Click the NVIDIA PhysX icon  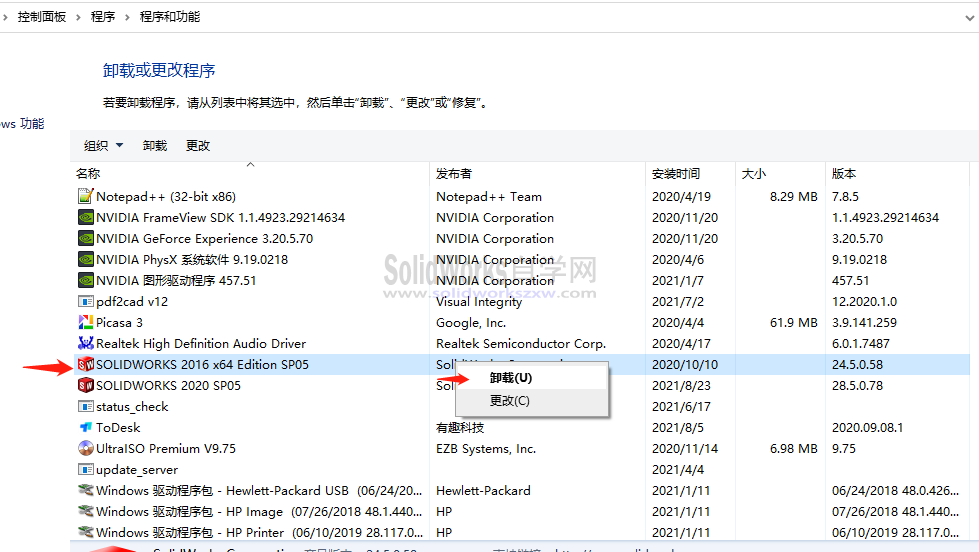pos(86,259)
